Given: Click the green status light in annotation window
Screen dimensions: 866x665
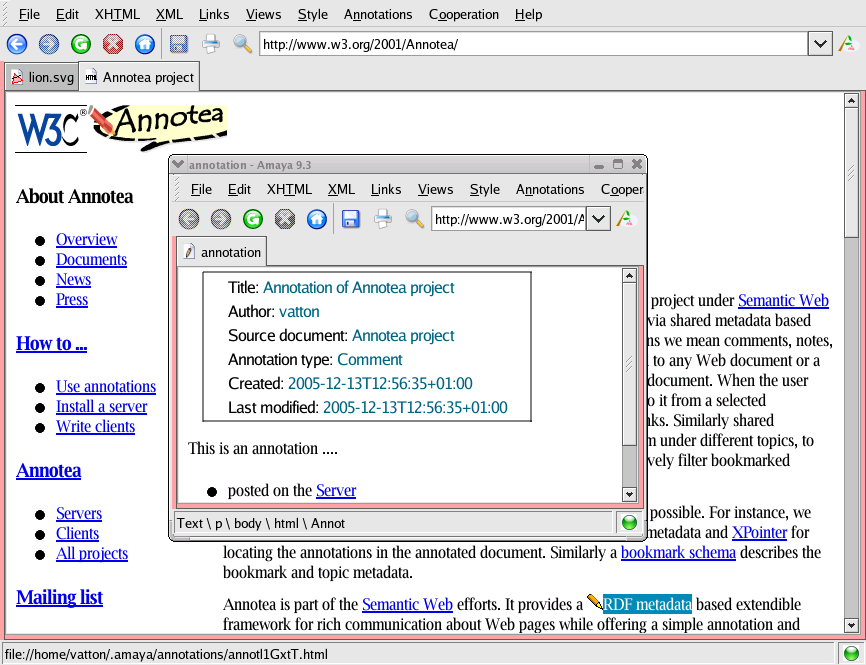Looking at the screenshot, I should pyautogui.click(x=629, y=522).
